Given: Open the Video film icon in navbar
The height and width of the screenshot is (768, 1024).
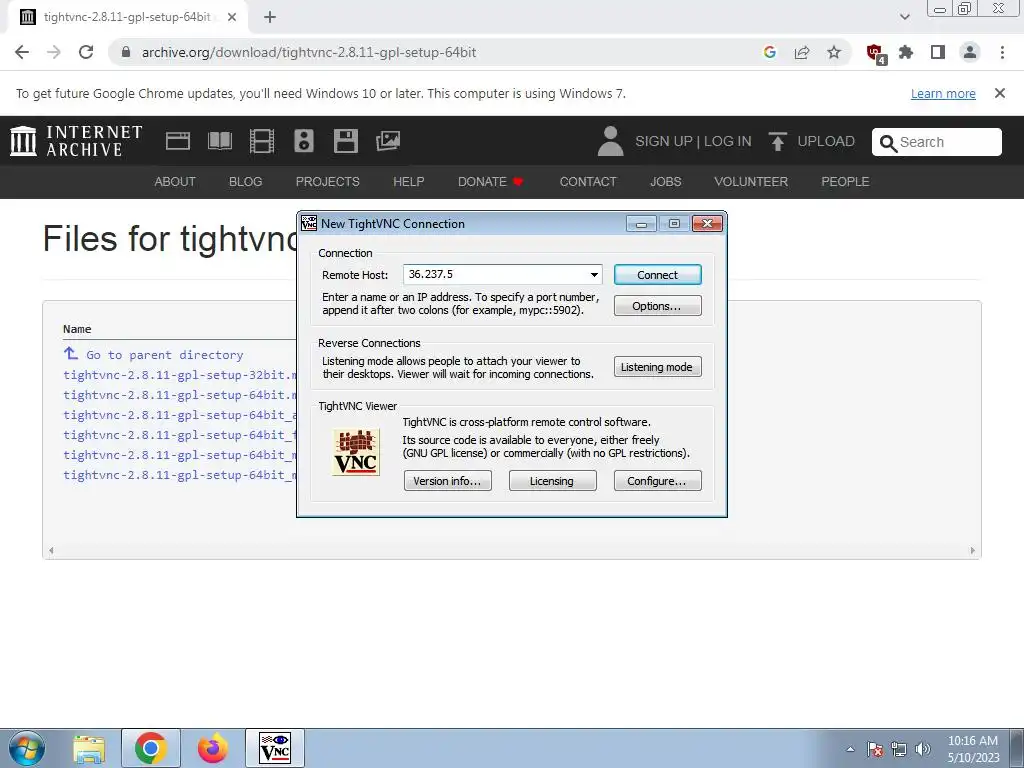Looking at the screenshot, I should (262, 141).
